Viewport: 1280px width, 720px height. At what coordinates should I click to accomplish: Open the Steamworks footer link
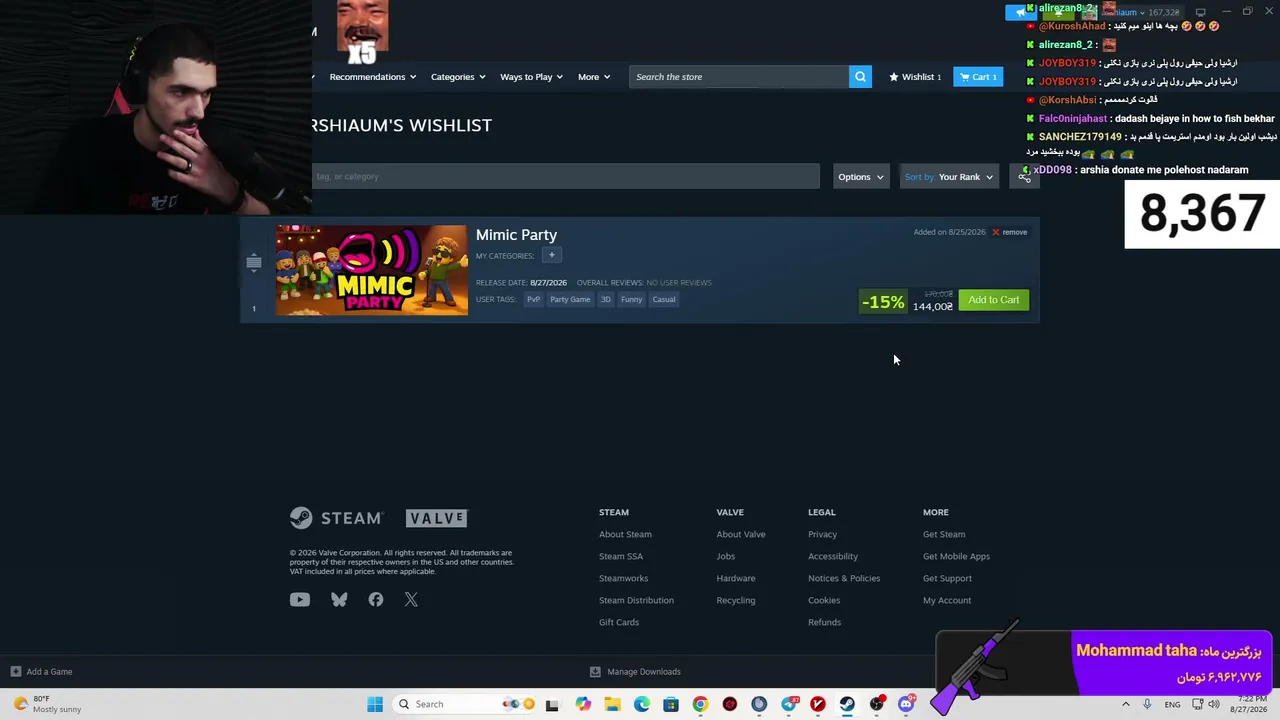click(623, 578)
